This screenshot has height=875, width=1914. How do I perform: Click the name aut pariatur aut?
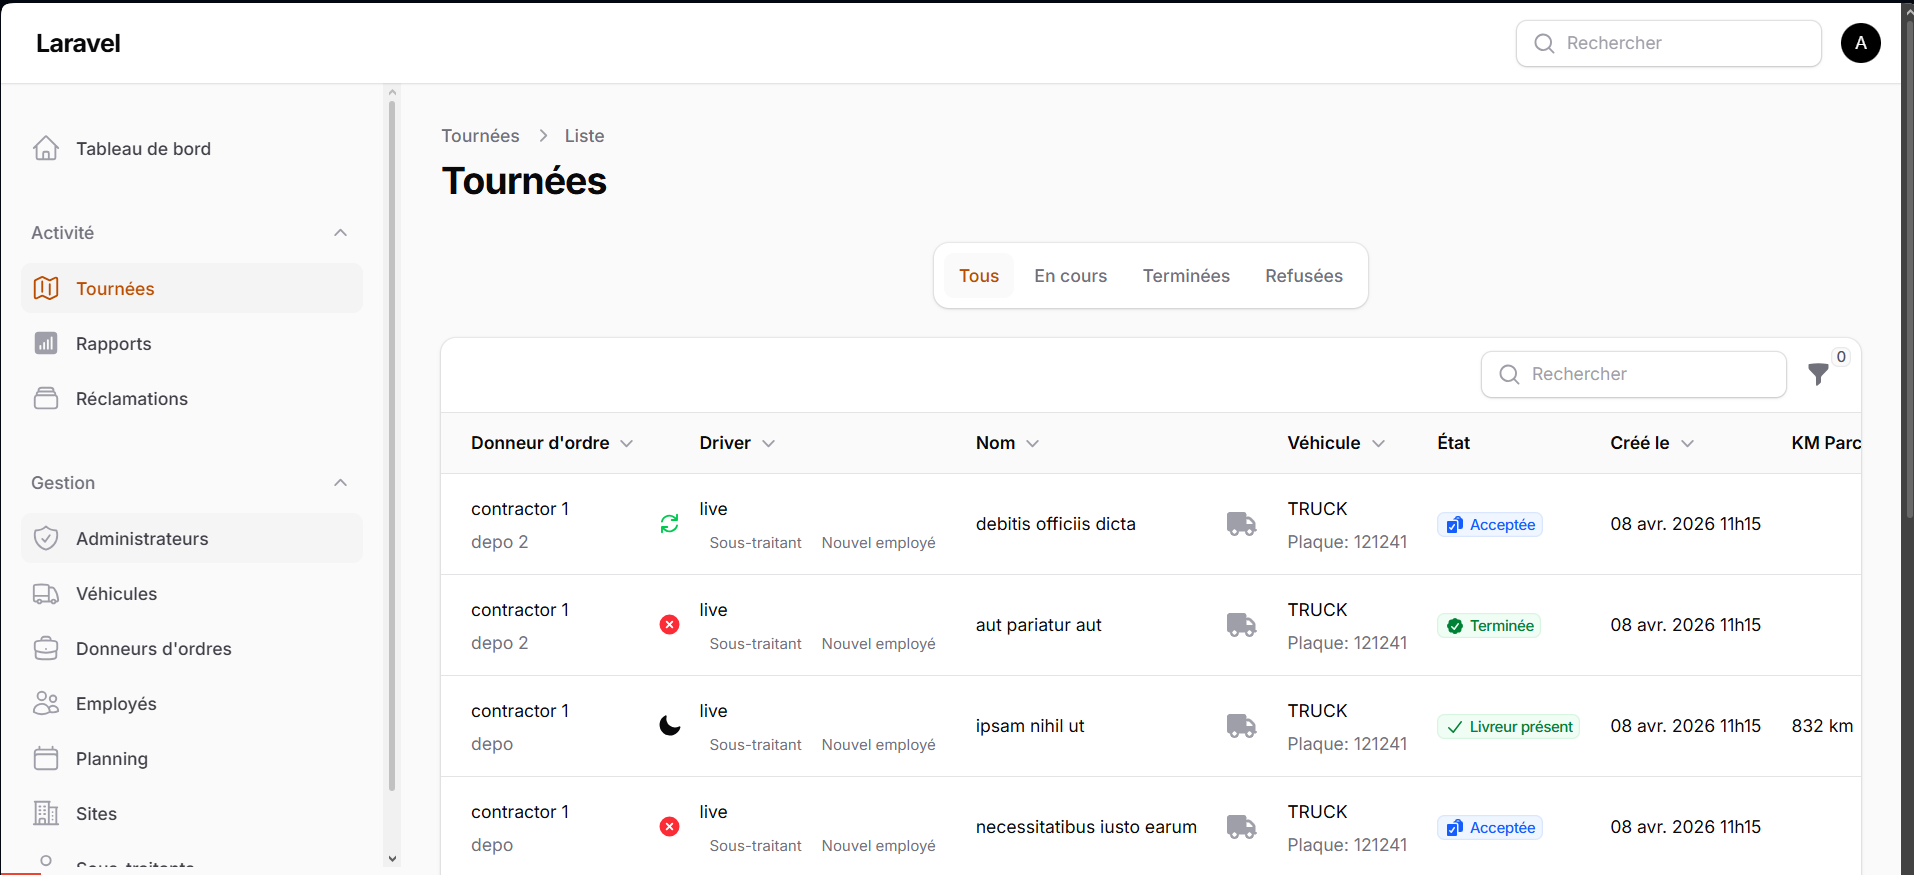[1038, 625]
